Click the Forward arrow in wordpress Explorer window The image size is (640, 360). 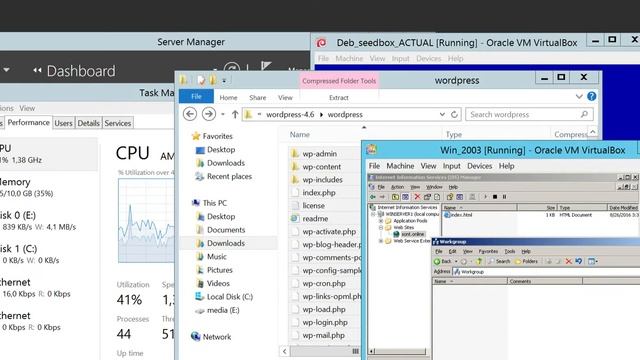click(x=209, y=114)
